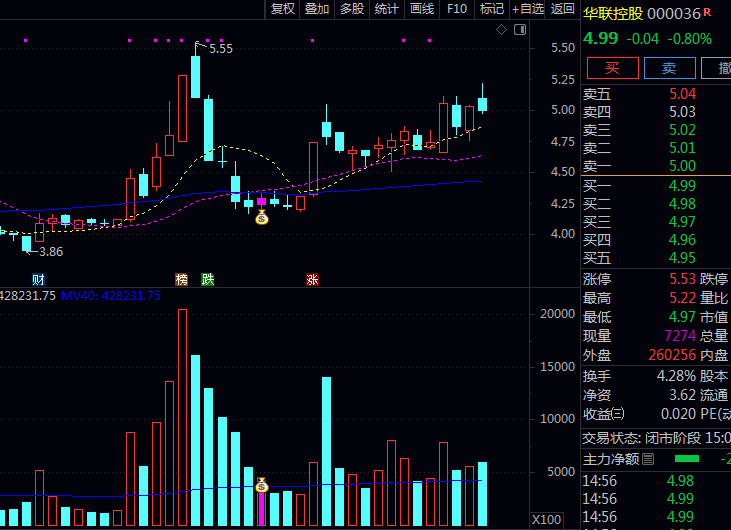The height and width of the screenshot is (530, 731).
Task: Click the 涨 marker icon under the chart
Action: point(313,279)
